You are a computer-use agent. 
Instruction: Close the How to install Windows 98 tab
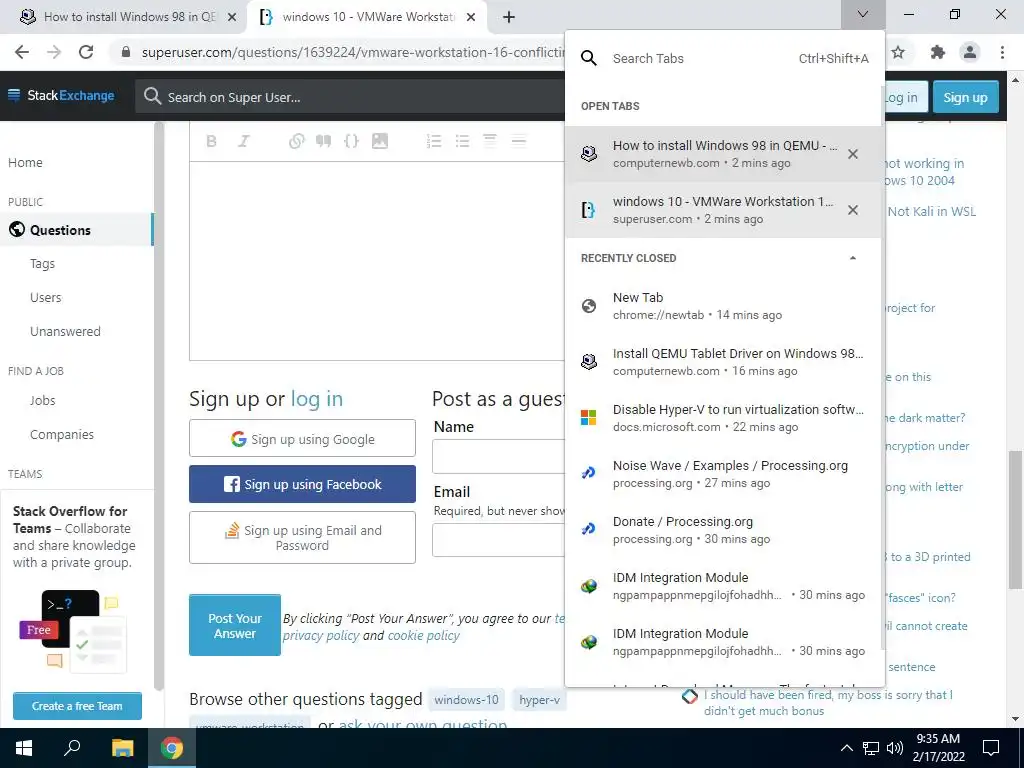pyautogui.click(x=232, y=17)
